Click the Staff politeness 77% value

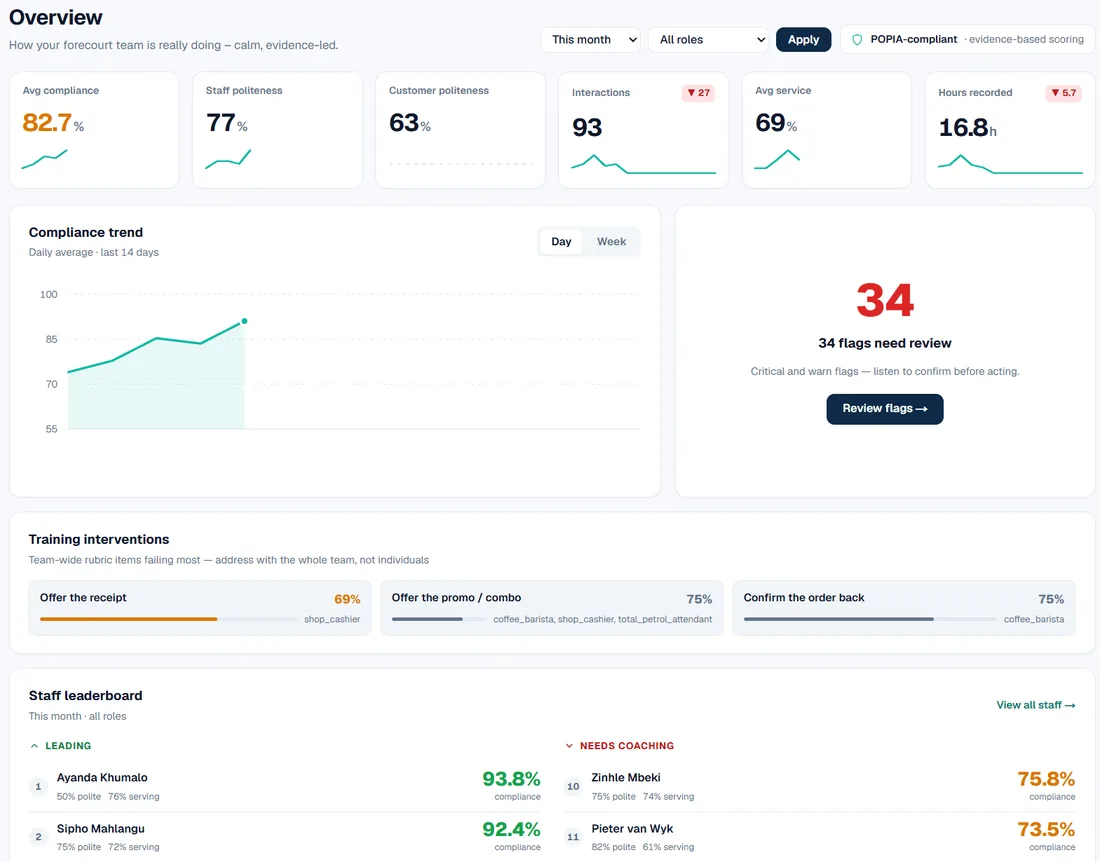pos(227,123)
